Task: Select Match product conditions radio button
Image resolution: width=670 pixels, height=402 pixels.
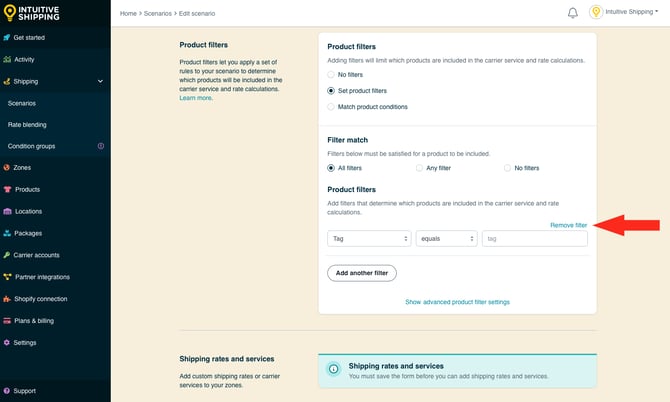Action: (332, 106)
